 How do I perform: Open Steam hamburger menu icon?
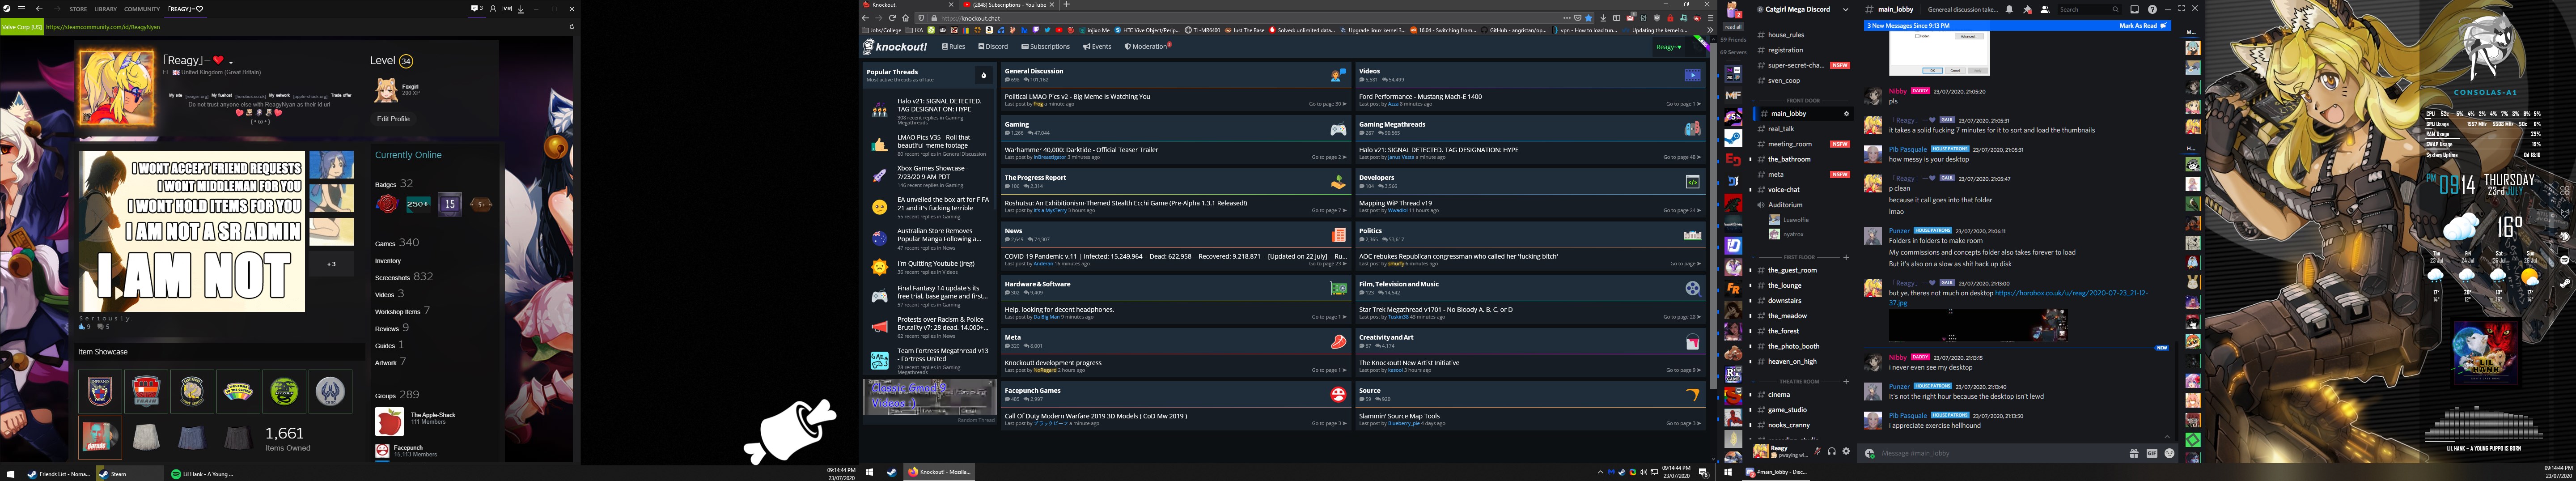21,9
